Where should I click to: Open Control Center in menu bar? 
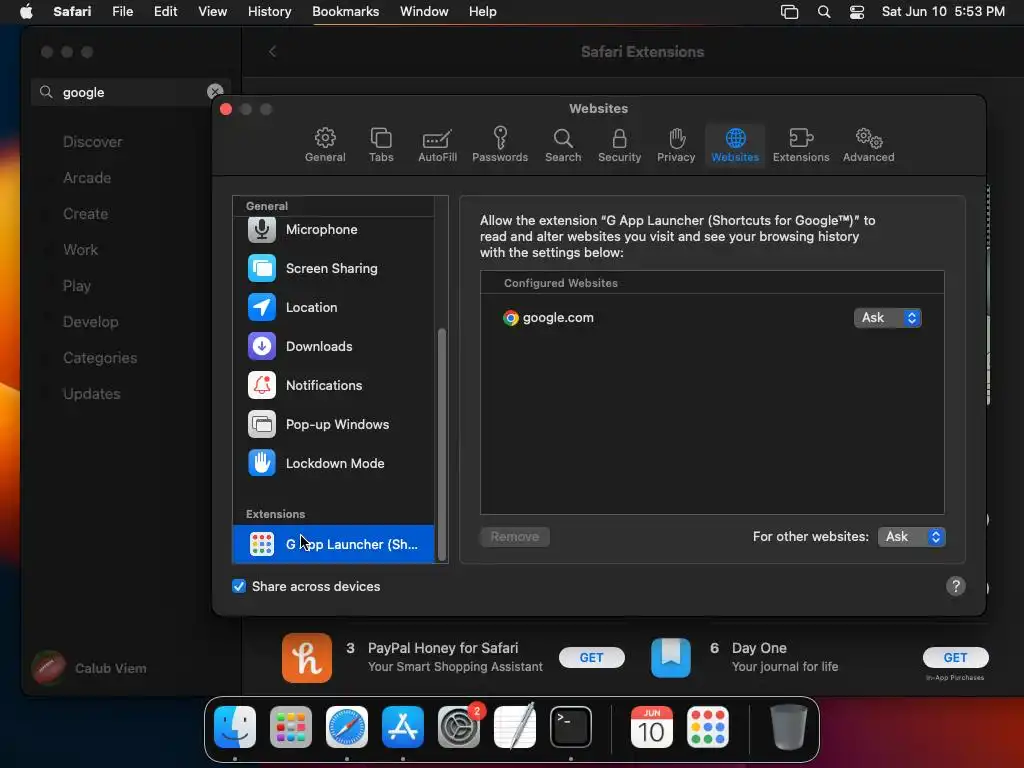point(857,12)
